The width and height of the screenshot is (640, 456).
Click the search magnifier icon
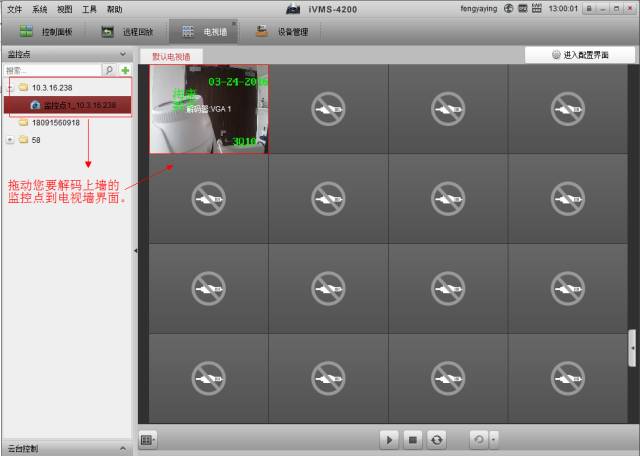(110, 71)
